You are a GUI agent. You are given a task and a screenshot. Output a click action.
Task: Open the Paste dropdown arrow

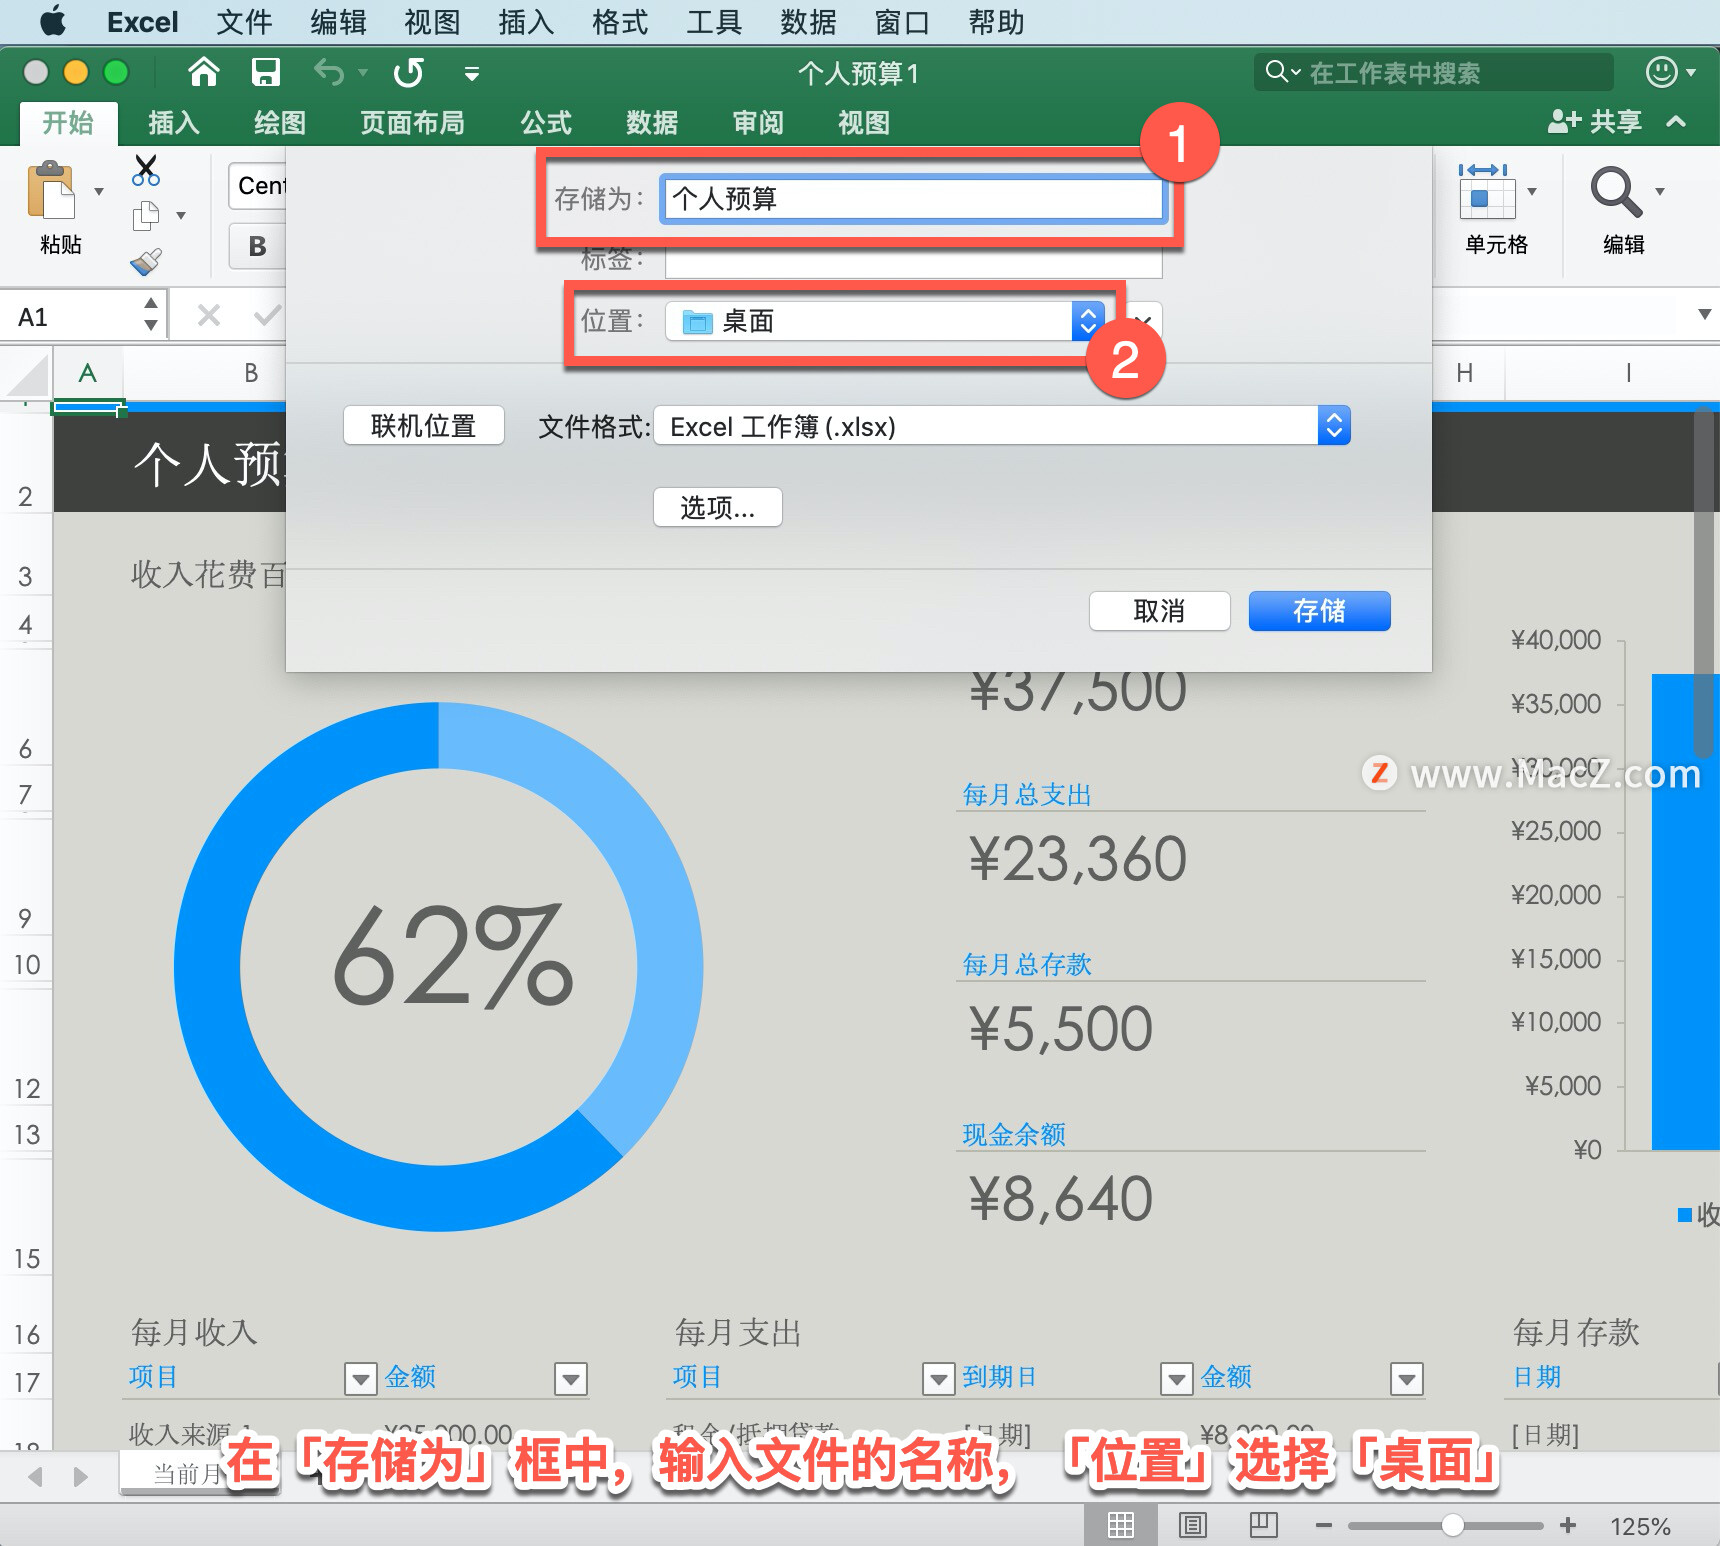click(99, 191)
